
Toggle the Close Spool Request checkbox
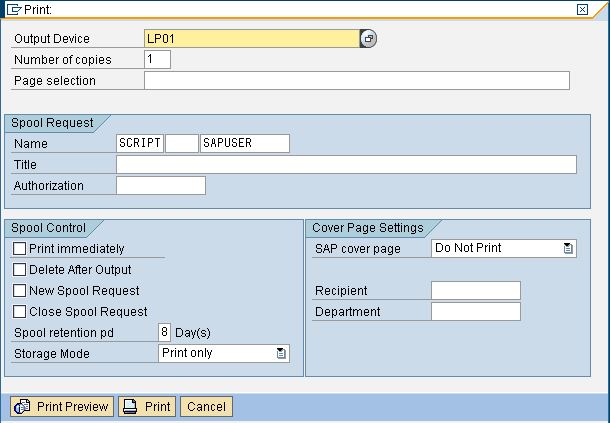[x=19, y=312]
